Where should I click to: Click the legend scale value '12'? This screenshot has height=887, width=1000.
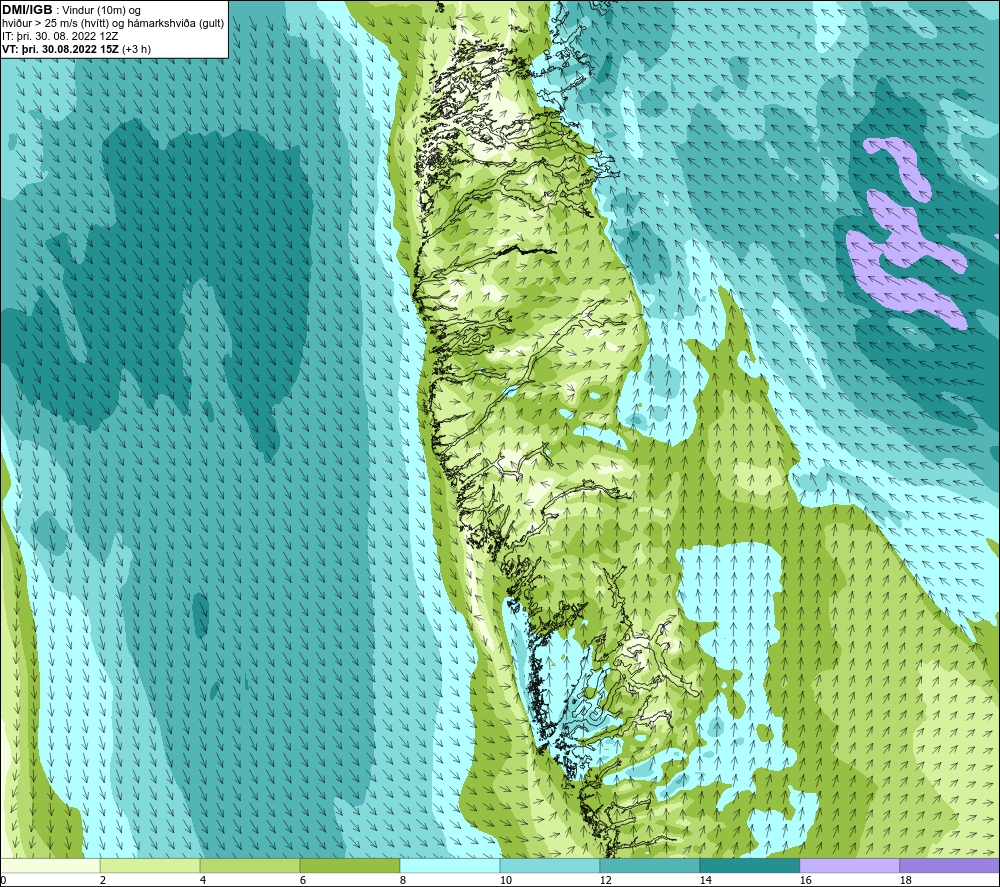tap(606, 880)
